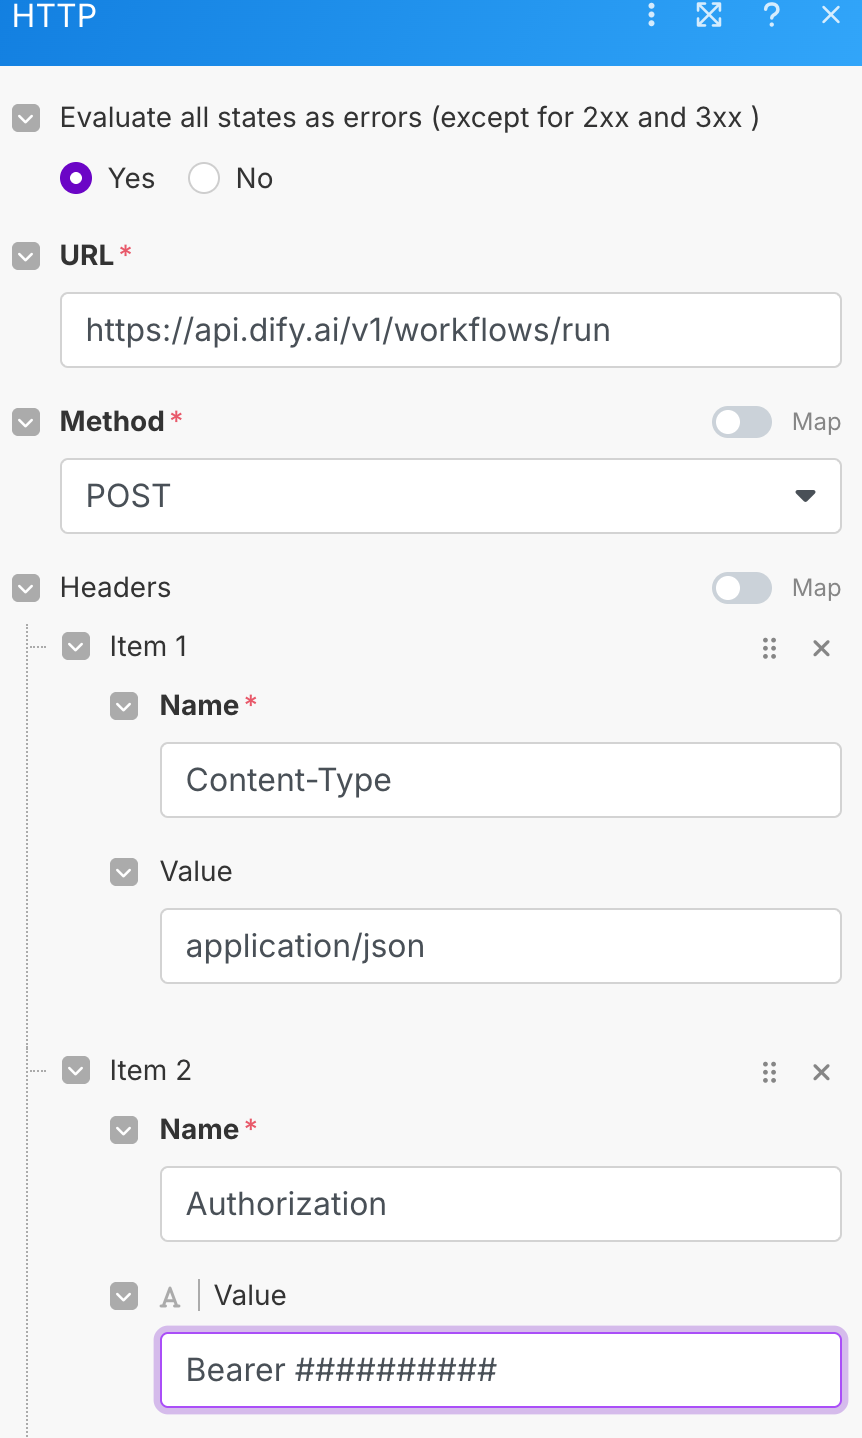Image resolution: width=862 pixels, height=1438 pixels.
Task: Expand the HTTP panel to fullscreen
Action: [709, 15]
